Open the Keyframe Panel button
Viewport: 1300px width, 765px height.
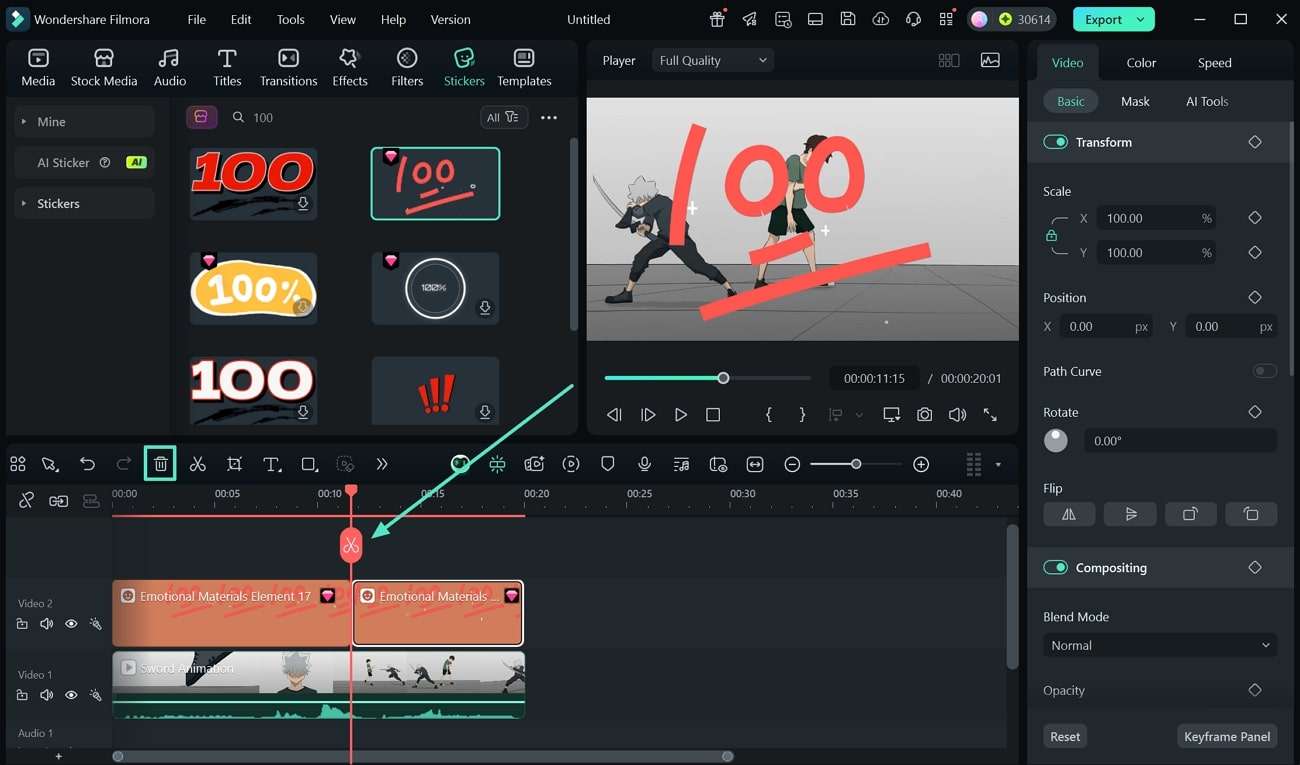coord(1227,736)
